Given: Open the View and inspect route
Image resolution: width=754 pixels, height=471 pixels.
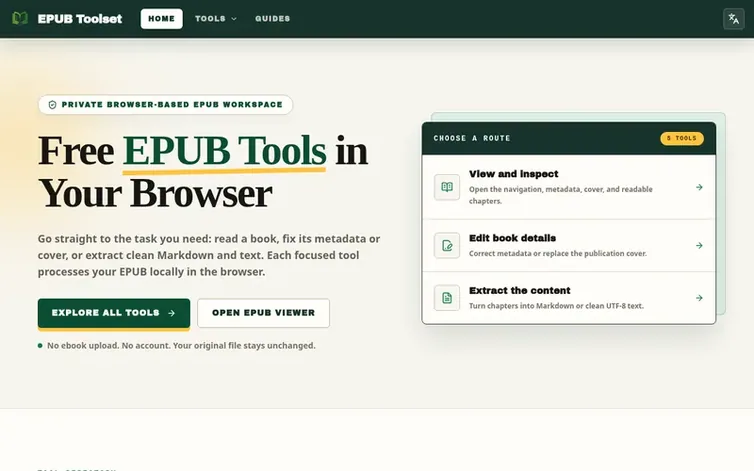Looking at the screenshot, I should pos(569,187).
